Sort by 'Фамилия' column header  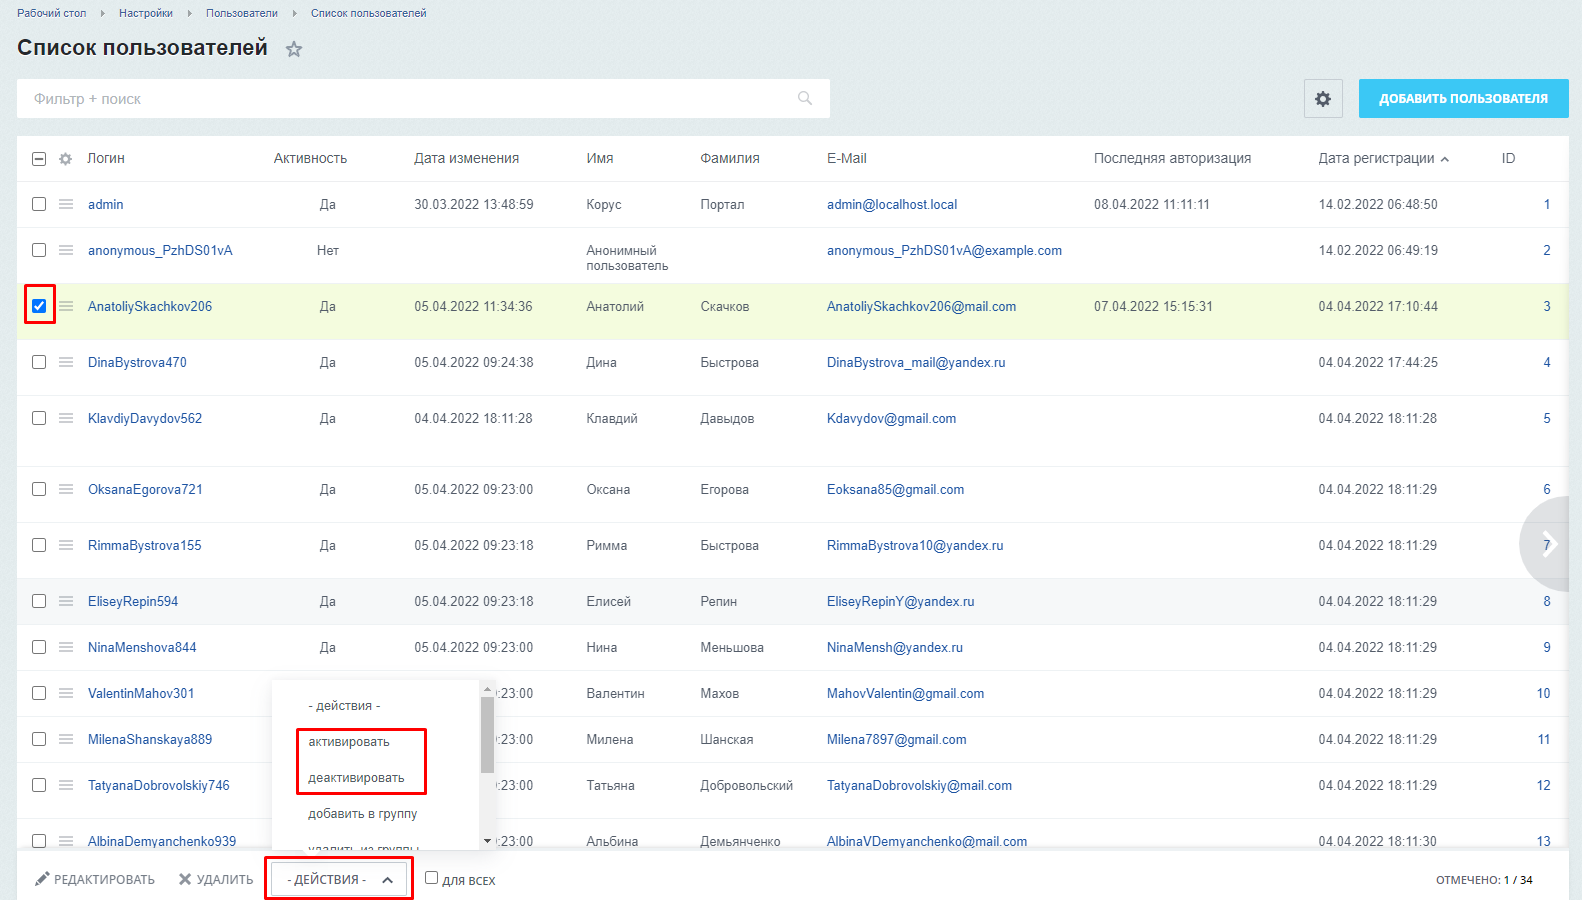(x=730, y=158)
